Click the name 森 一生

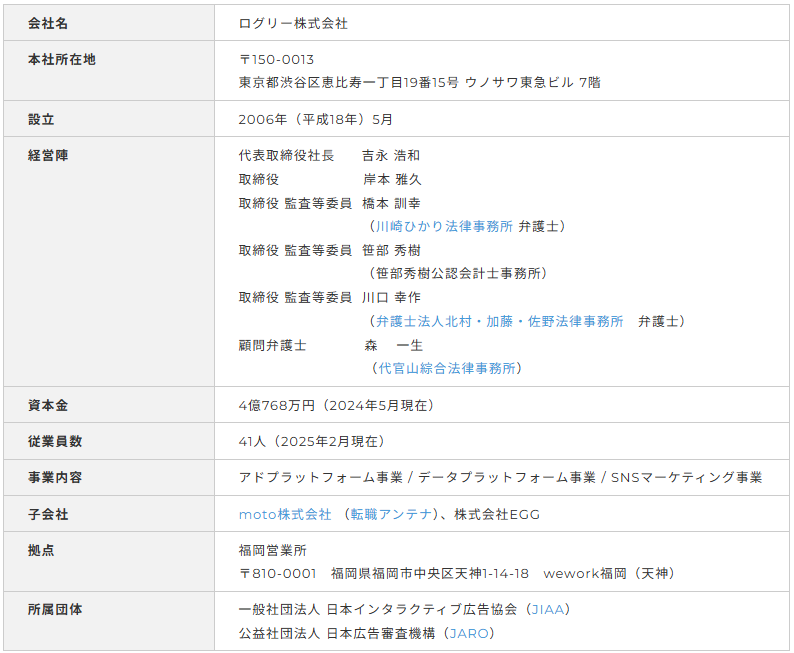pyautogui.click(x=393, y=346)
